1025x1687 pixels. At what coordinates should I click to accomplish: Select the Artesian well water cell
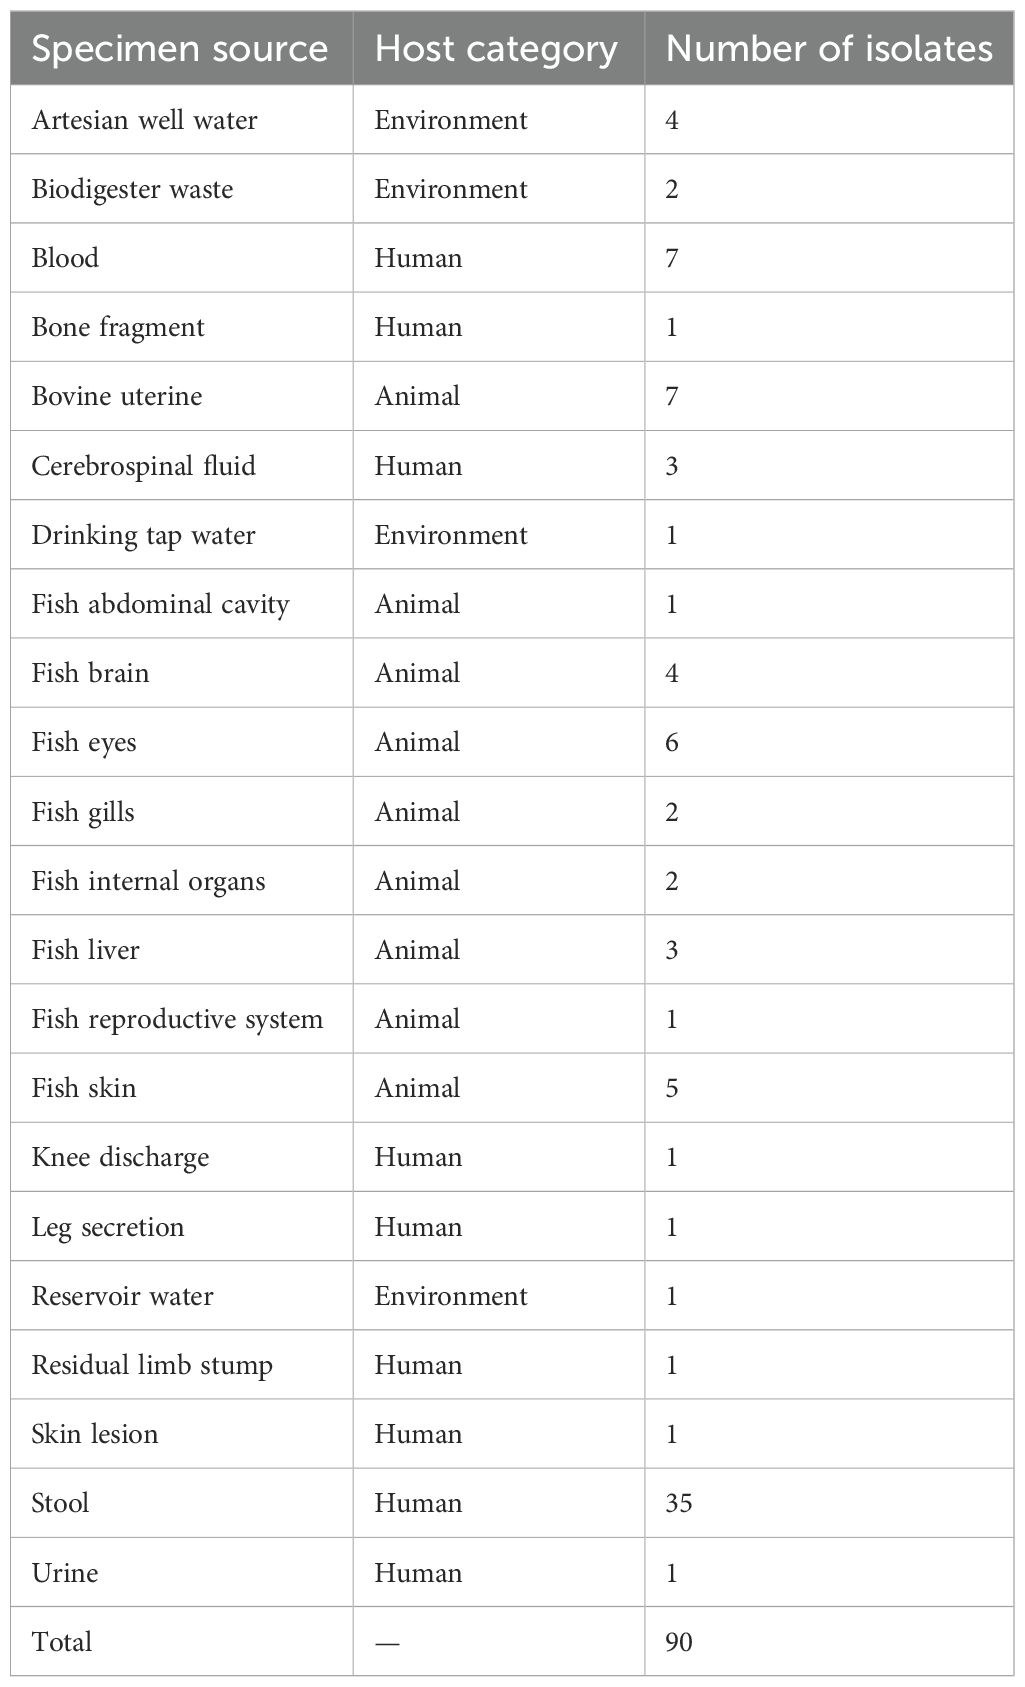coord(145,120)
